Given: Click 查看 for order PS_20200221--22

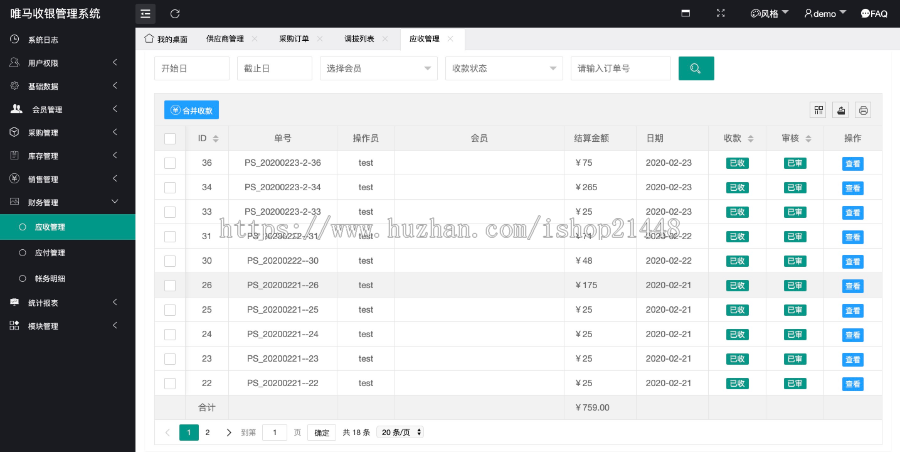Looking at the screenshot, I should (852, 384).
